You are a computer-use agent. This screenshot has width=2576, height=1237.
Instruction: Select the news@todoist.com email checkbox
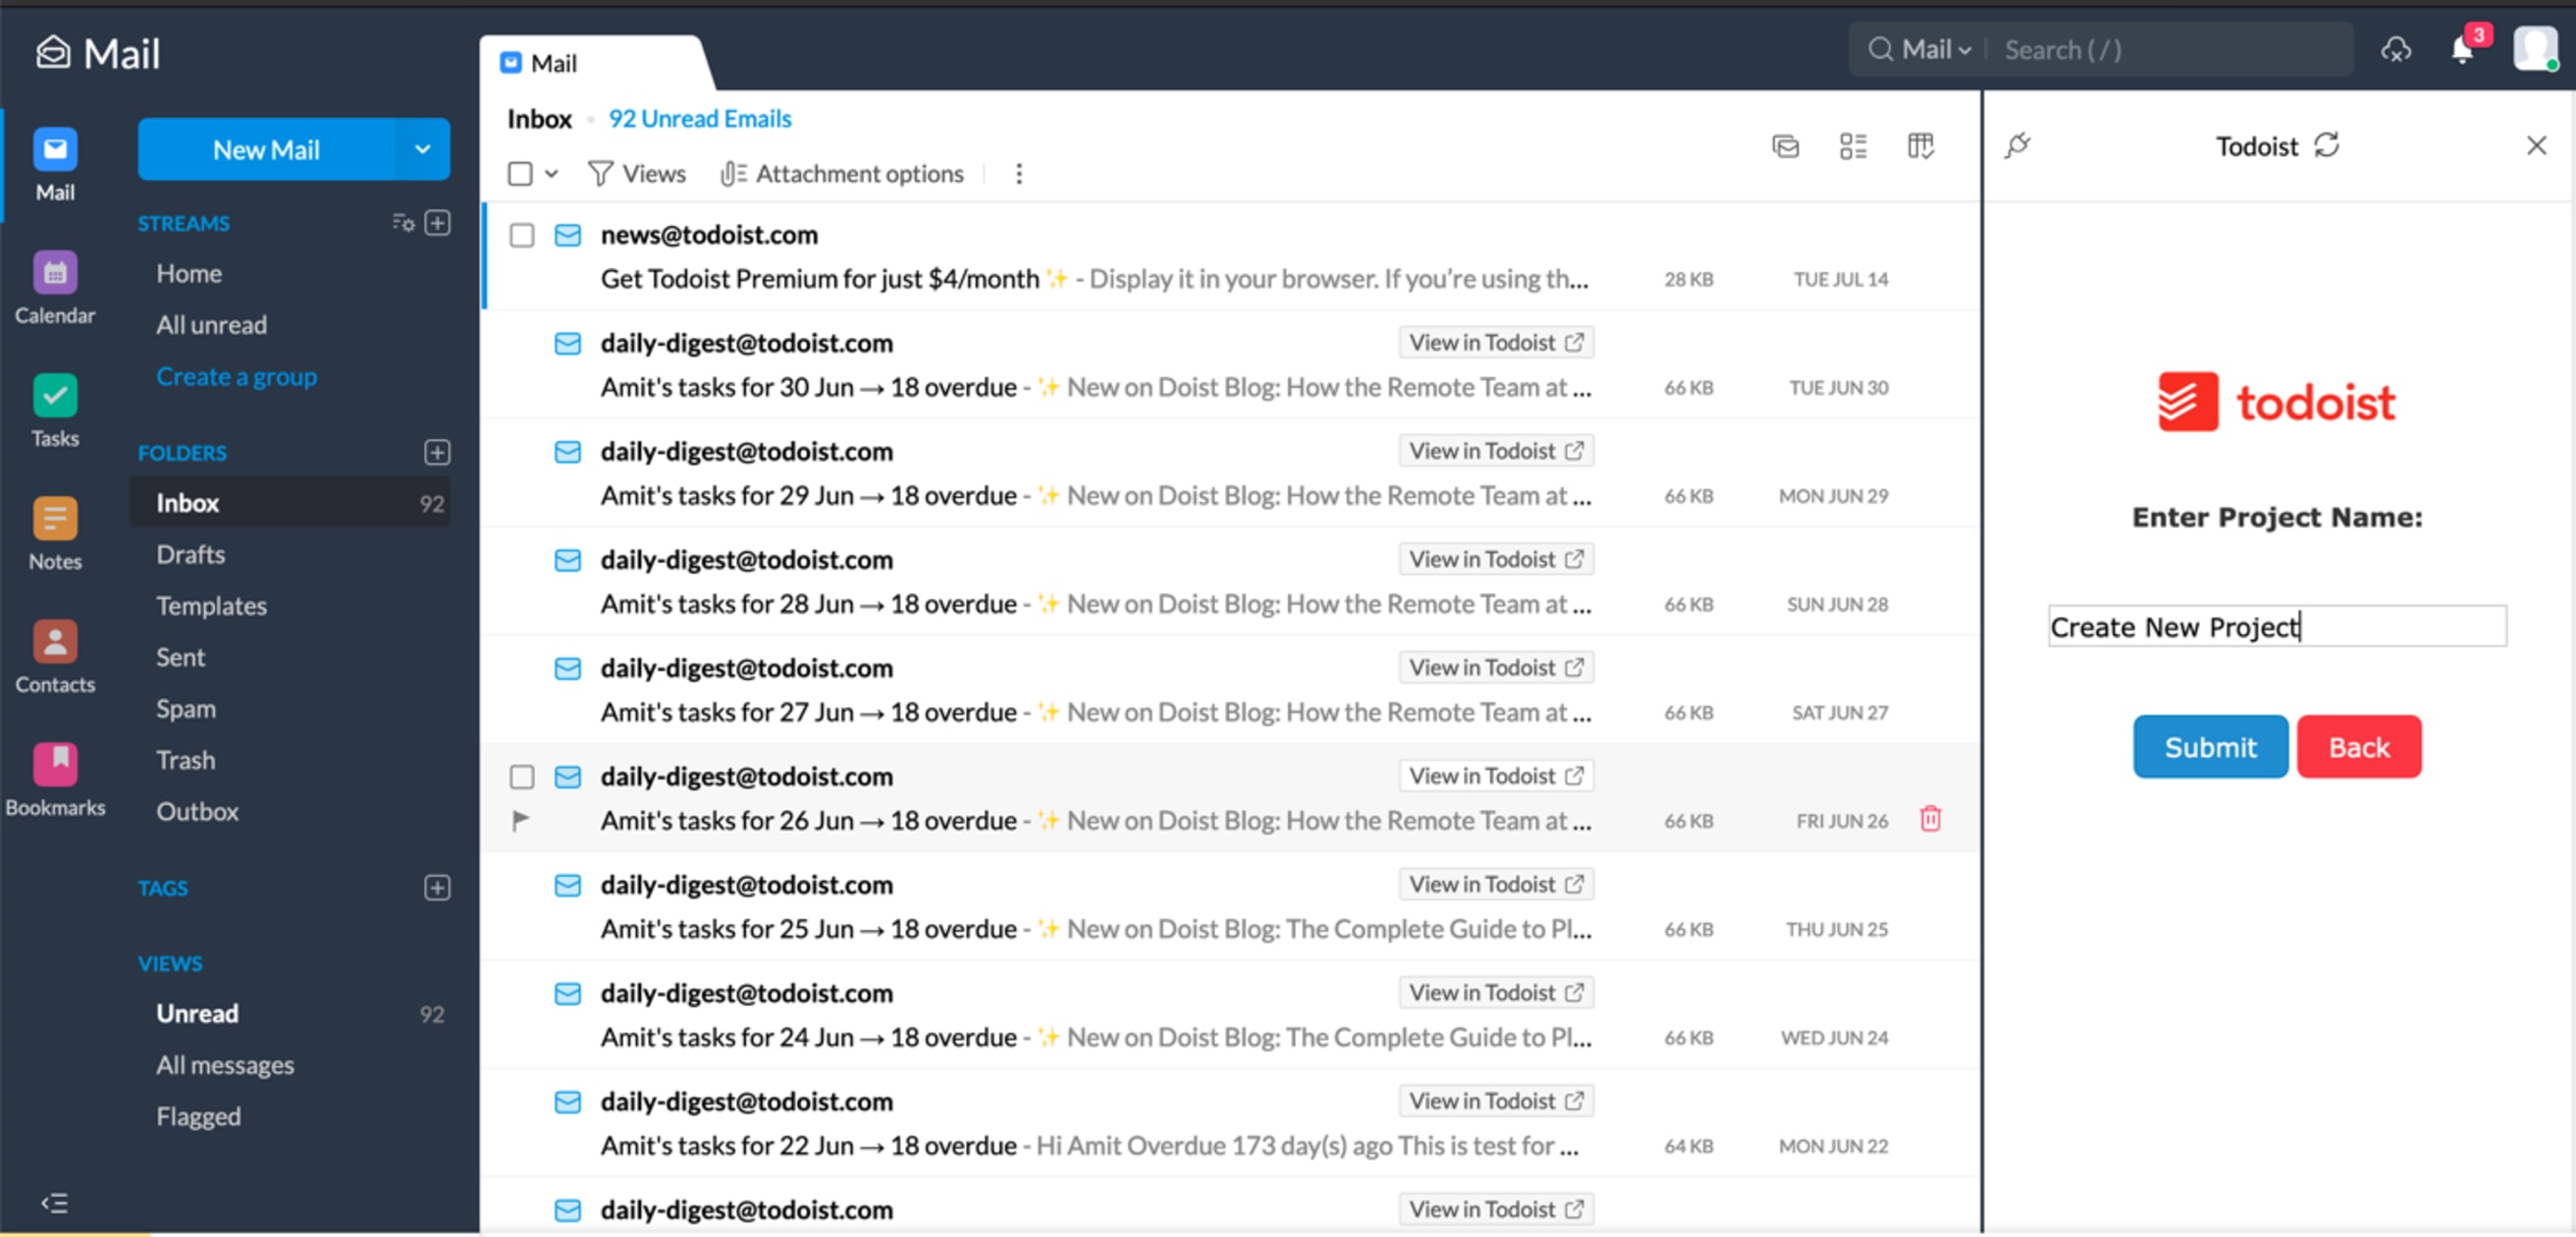(x=522, y=235)
